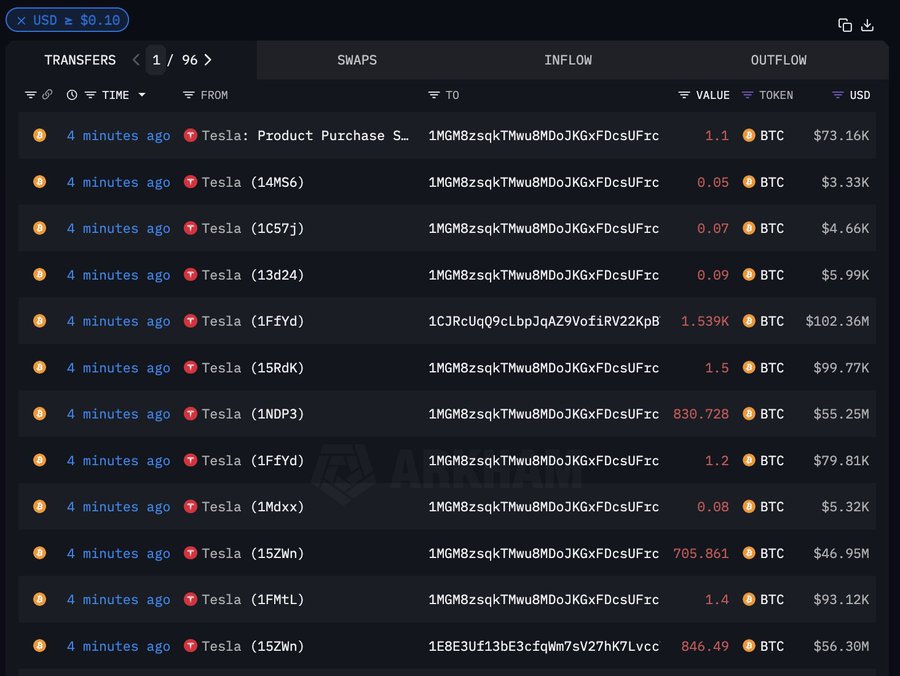
Task: Click the chain link icon near the time column
Action: 47,95
